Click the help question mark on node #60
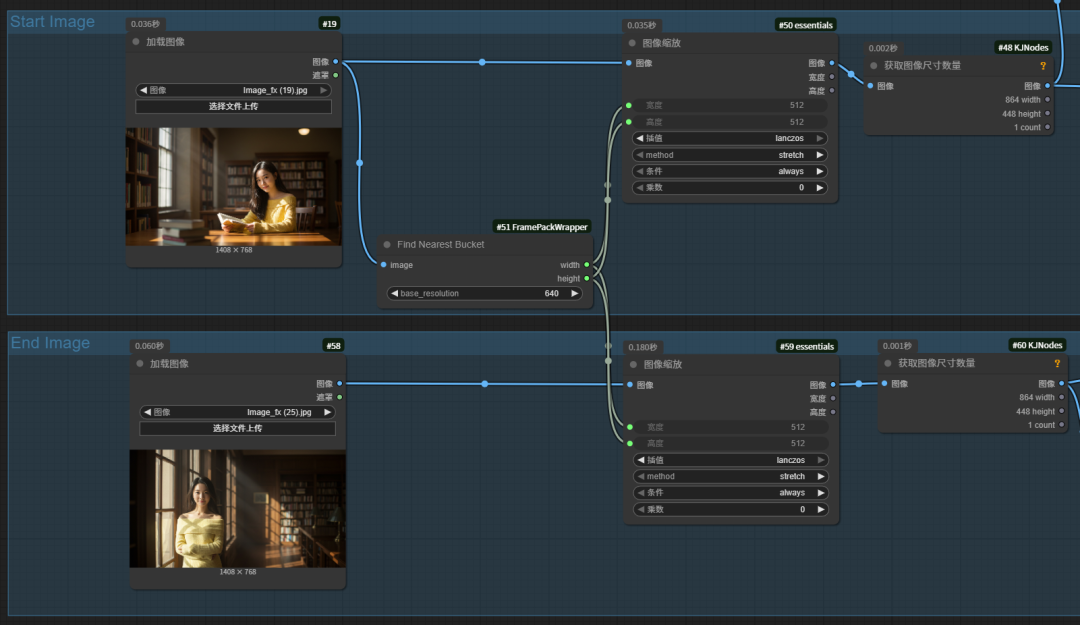Viewport: 1080px width, 625px height. 1057,363
